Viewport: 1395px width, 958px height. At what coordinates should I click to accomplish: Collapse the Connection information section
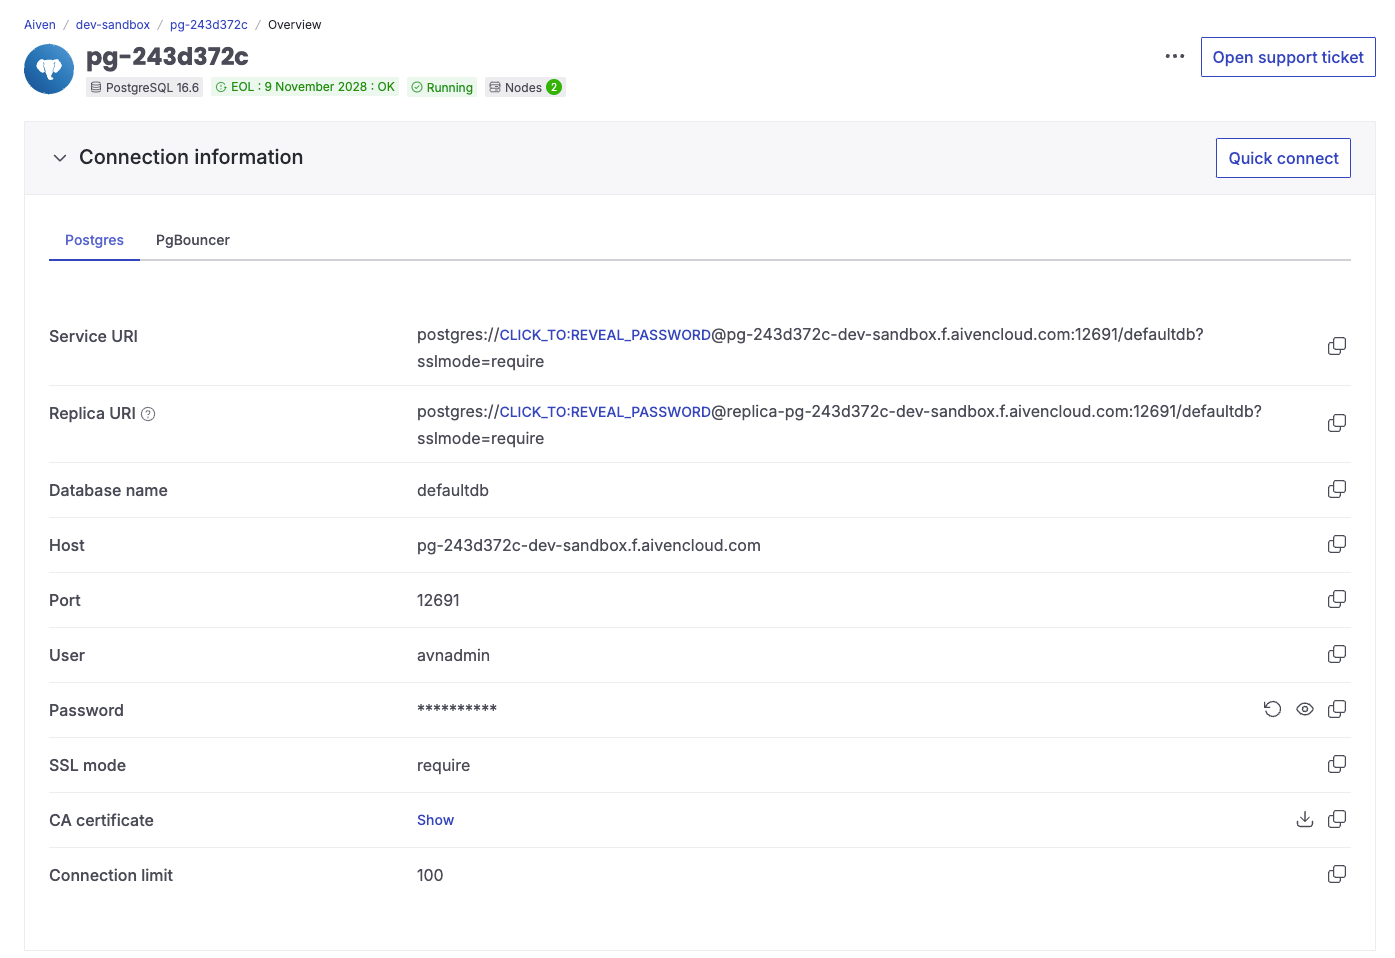(59, 157)
